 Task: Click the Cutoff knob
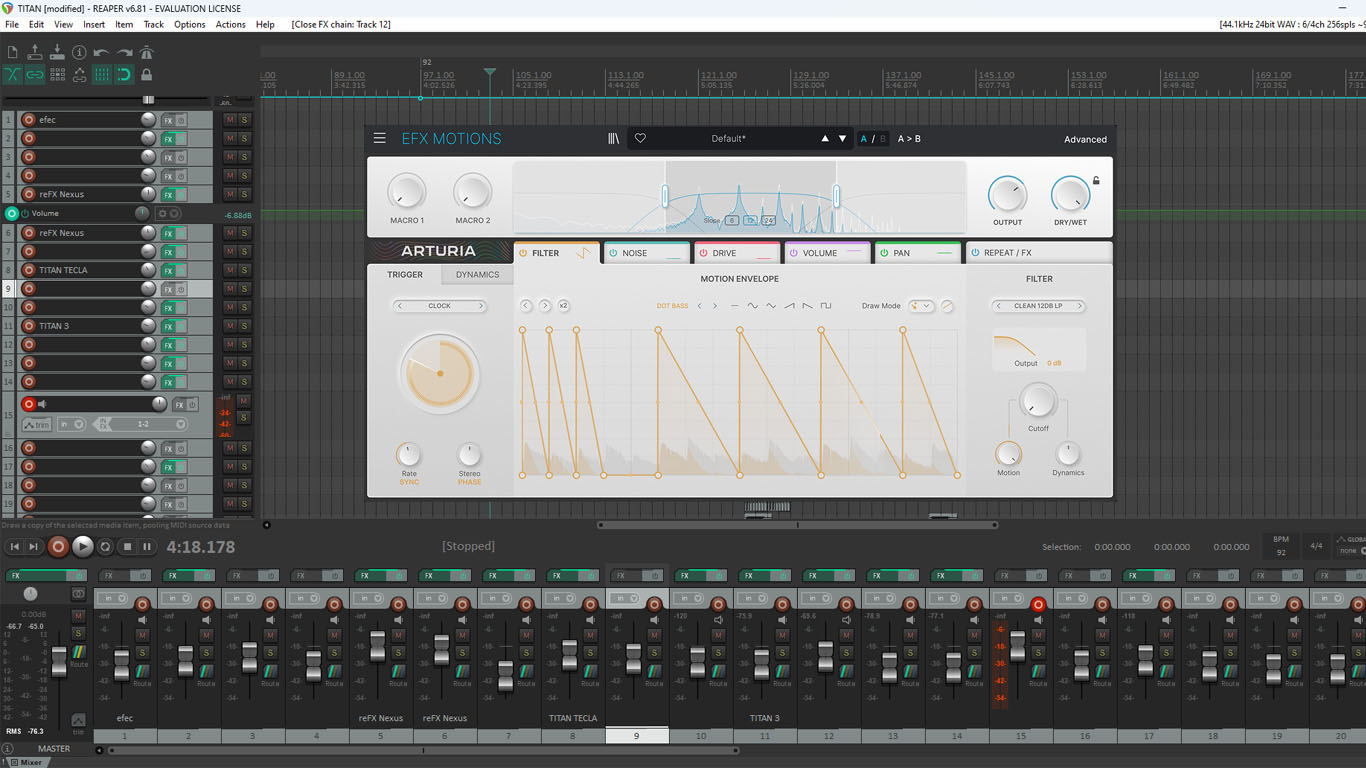click(1038, 402)
